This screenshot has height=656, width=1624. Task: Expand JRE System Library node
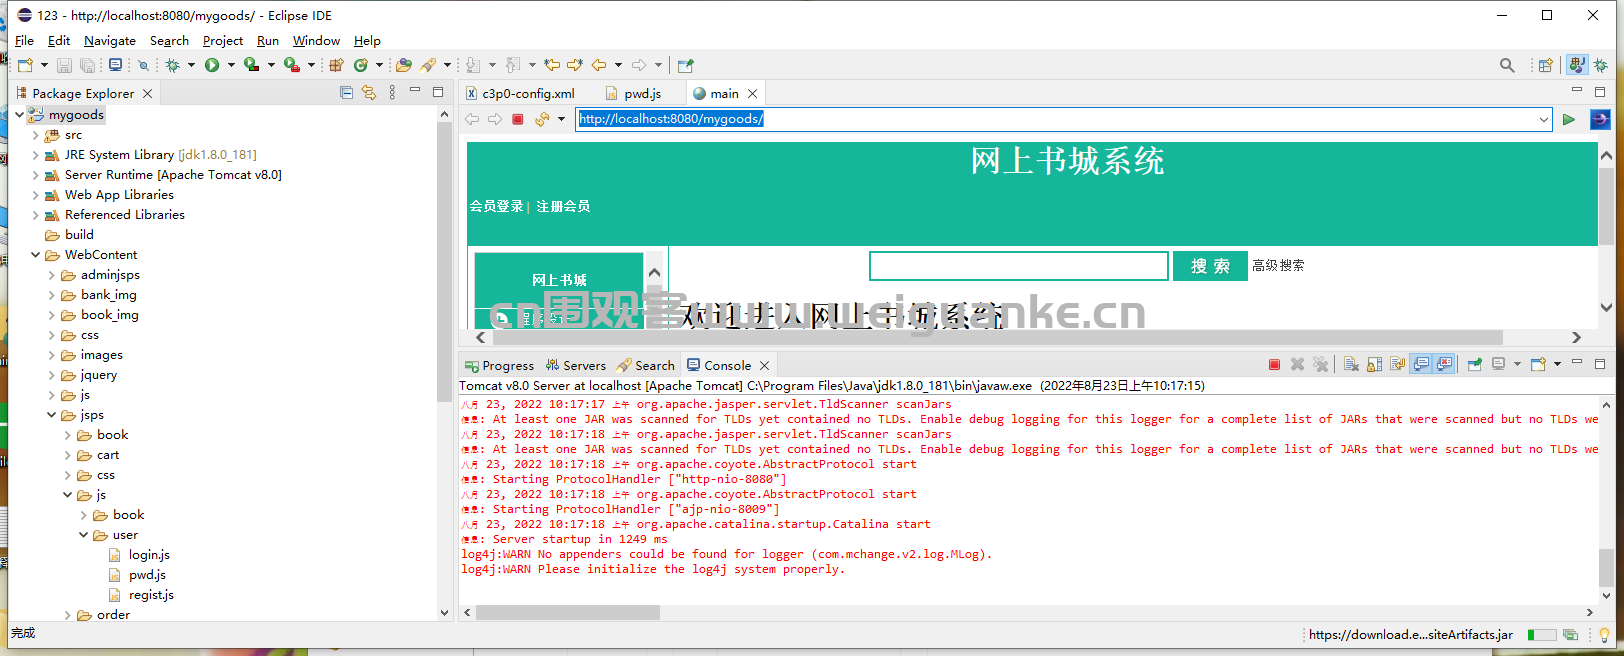pyautogui.click(x=36, y=155)
